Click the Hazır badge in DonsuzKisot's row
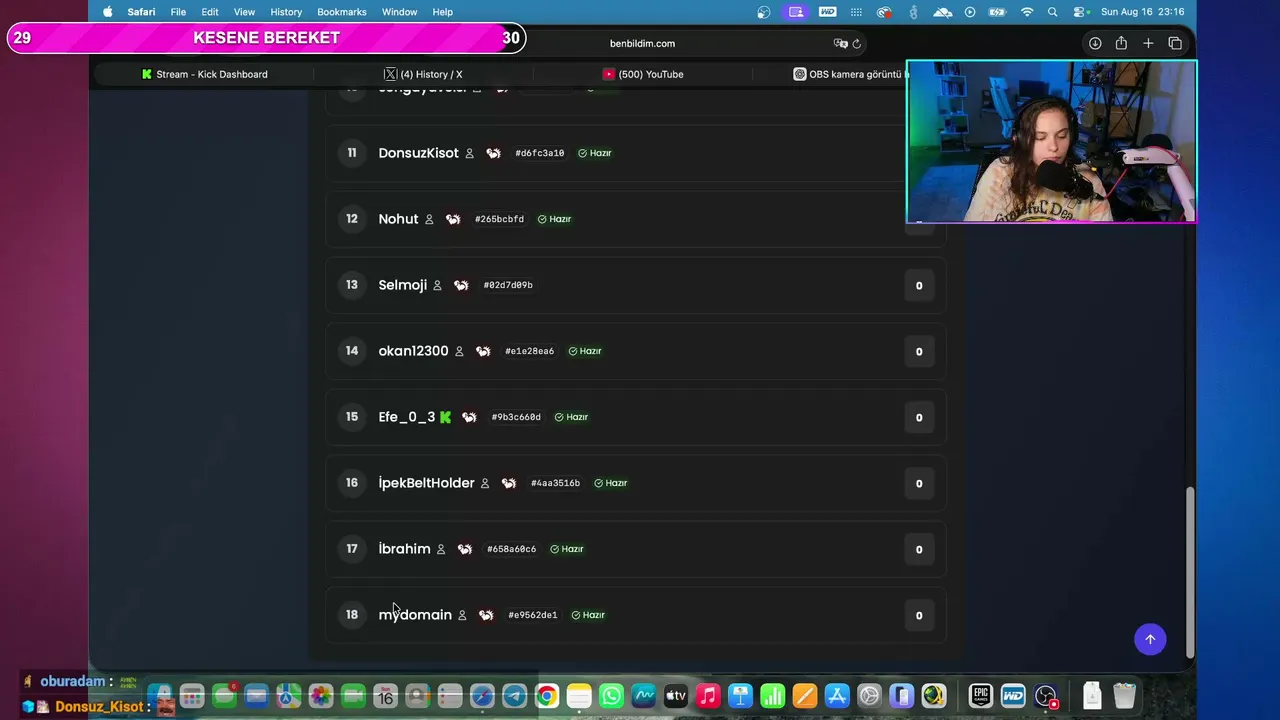 click(595, 153)
